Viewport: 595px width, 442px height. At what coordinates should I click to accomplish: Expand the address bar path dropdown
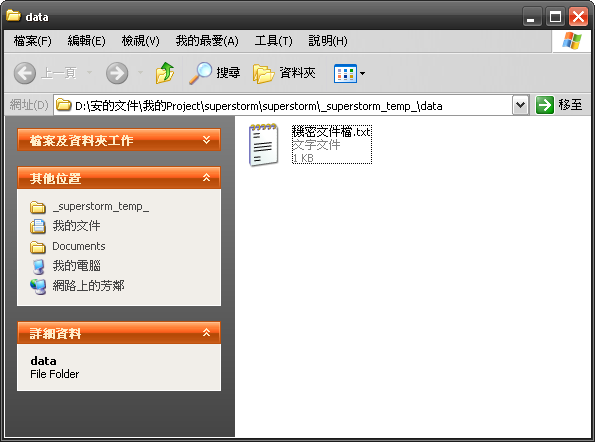pos(521,105)
